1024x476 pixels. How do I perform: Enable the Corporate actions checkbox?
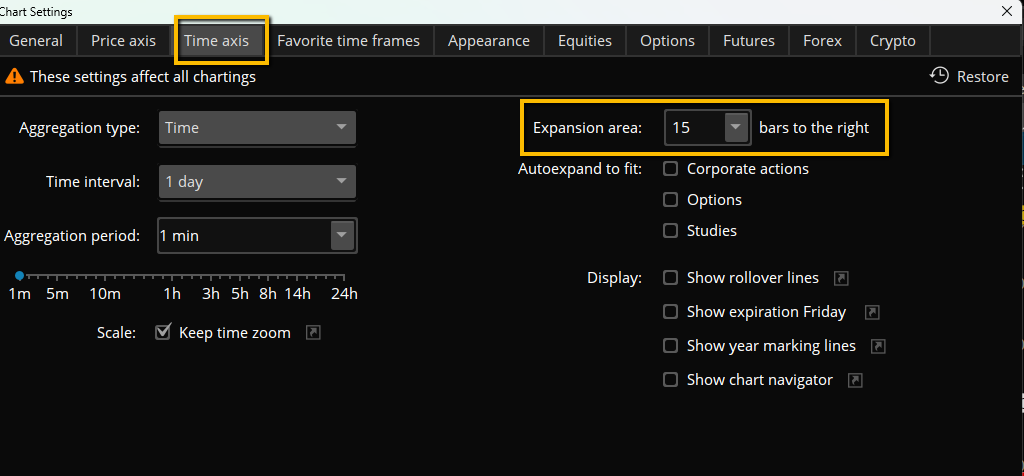[670, 169]
